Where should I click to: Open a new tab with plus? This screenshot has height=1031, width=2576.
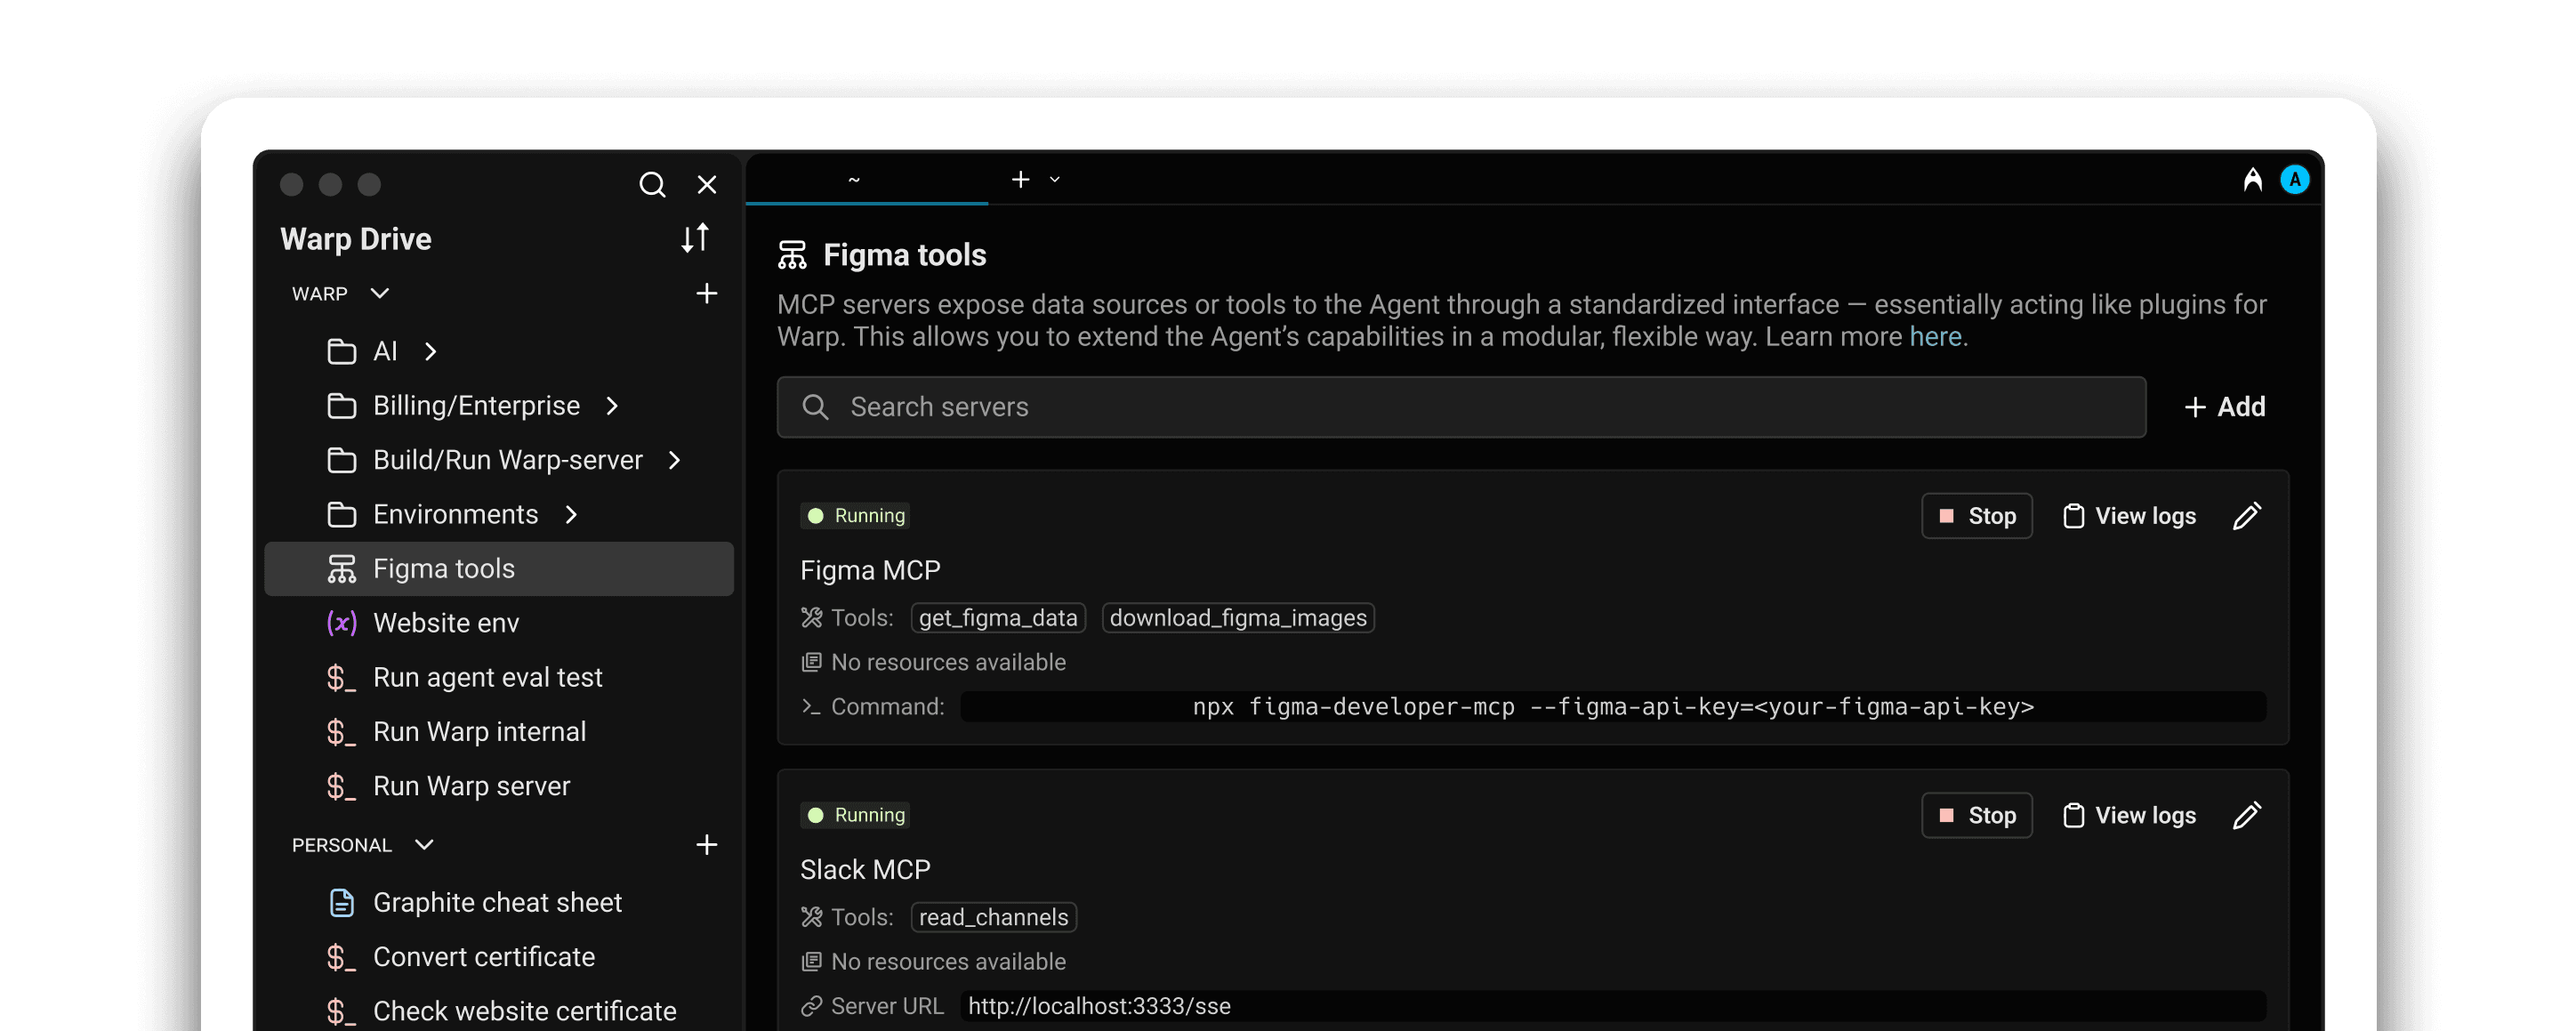[x=1020, y=179]
